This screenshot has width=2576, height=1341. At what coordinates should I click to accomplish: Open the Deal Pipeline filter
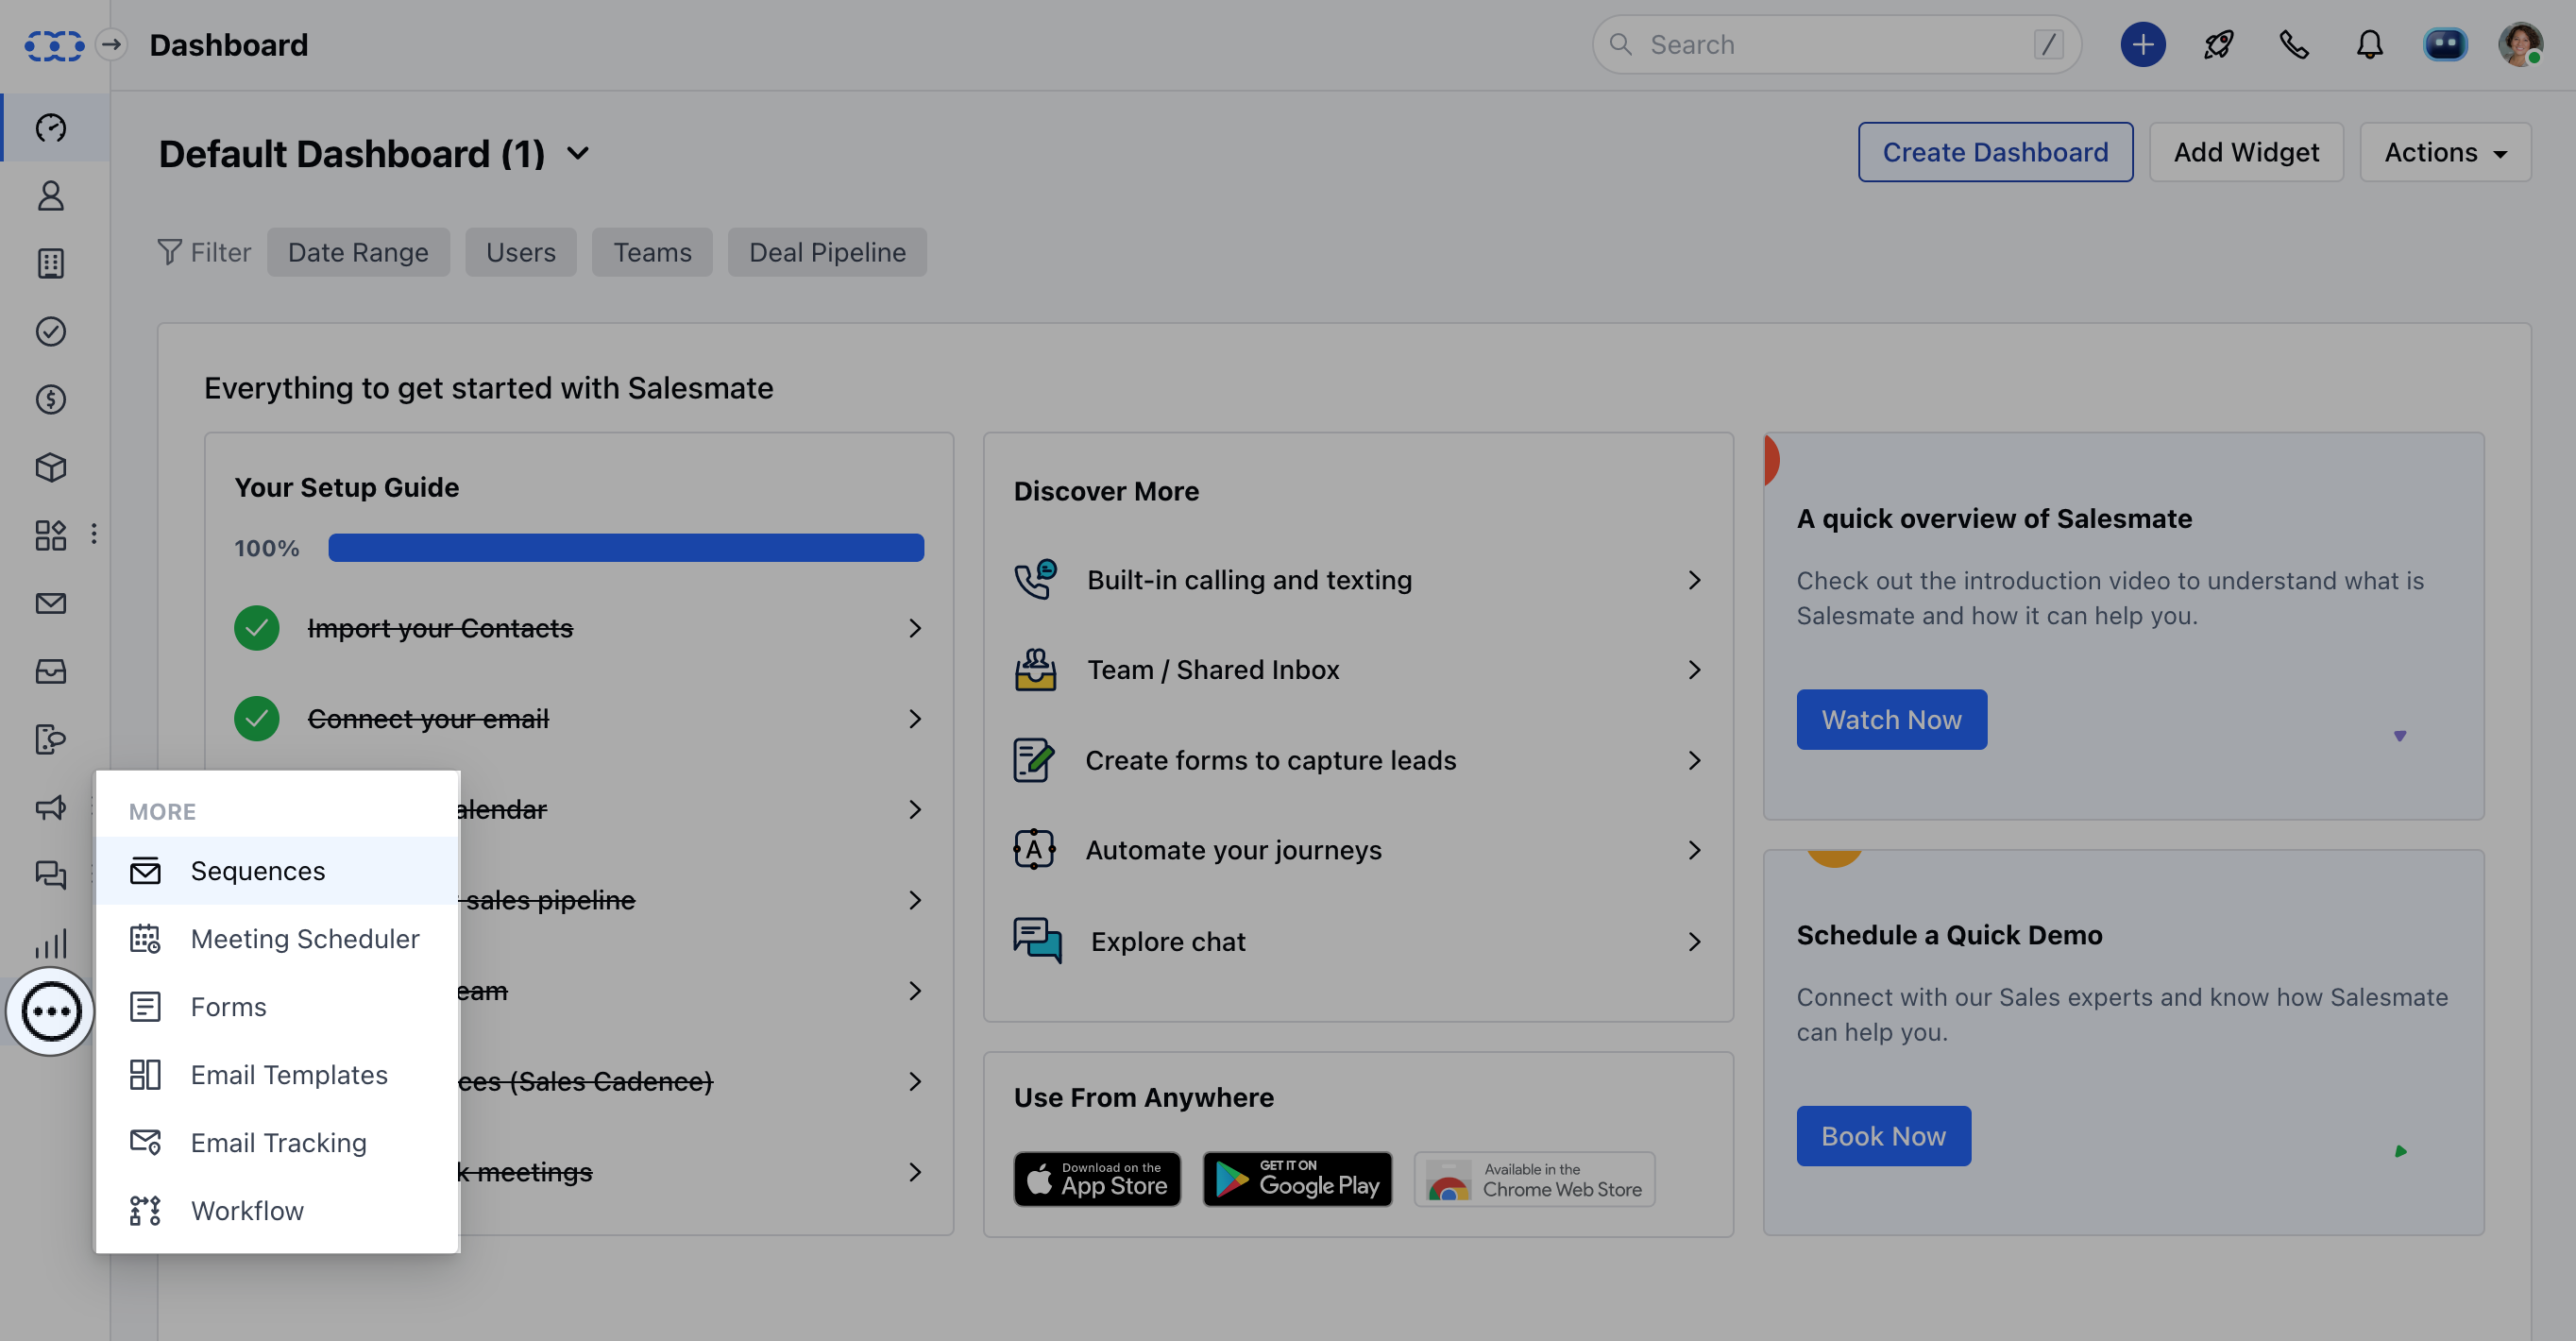827,252
